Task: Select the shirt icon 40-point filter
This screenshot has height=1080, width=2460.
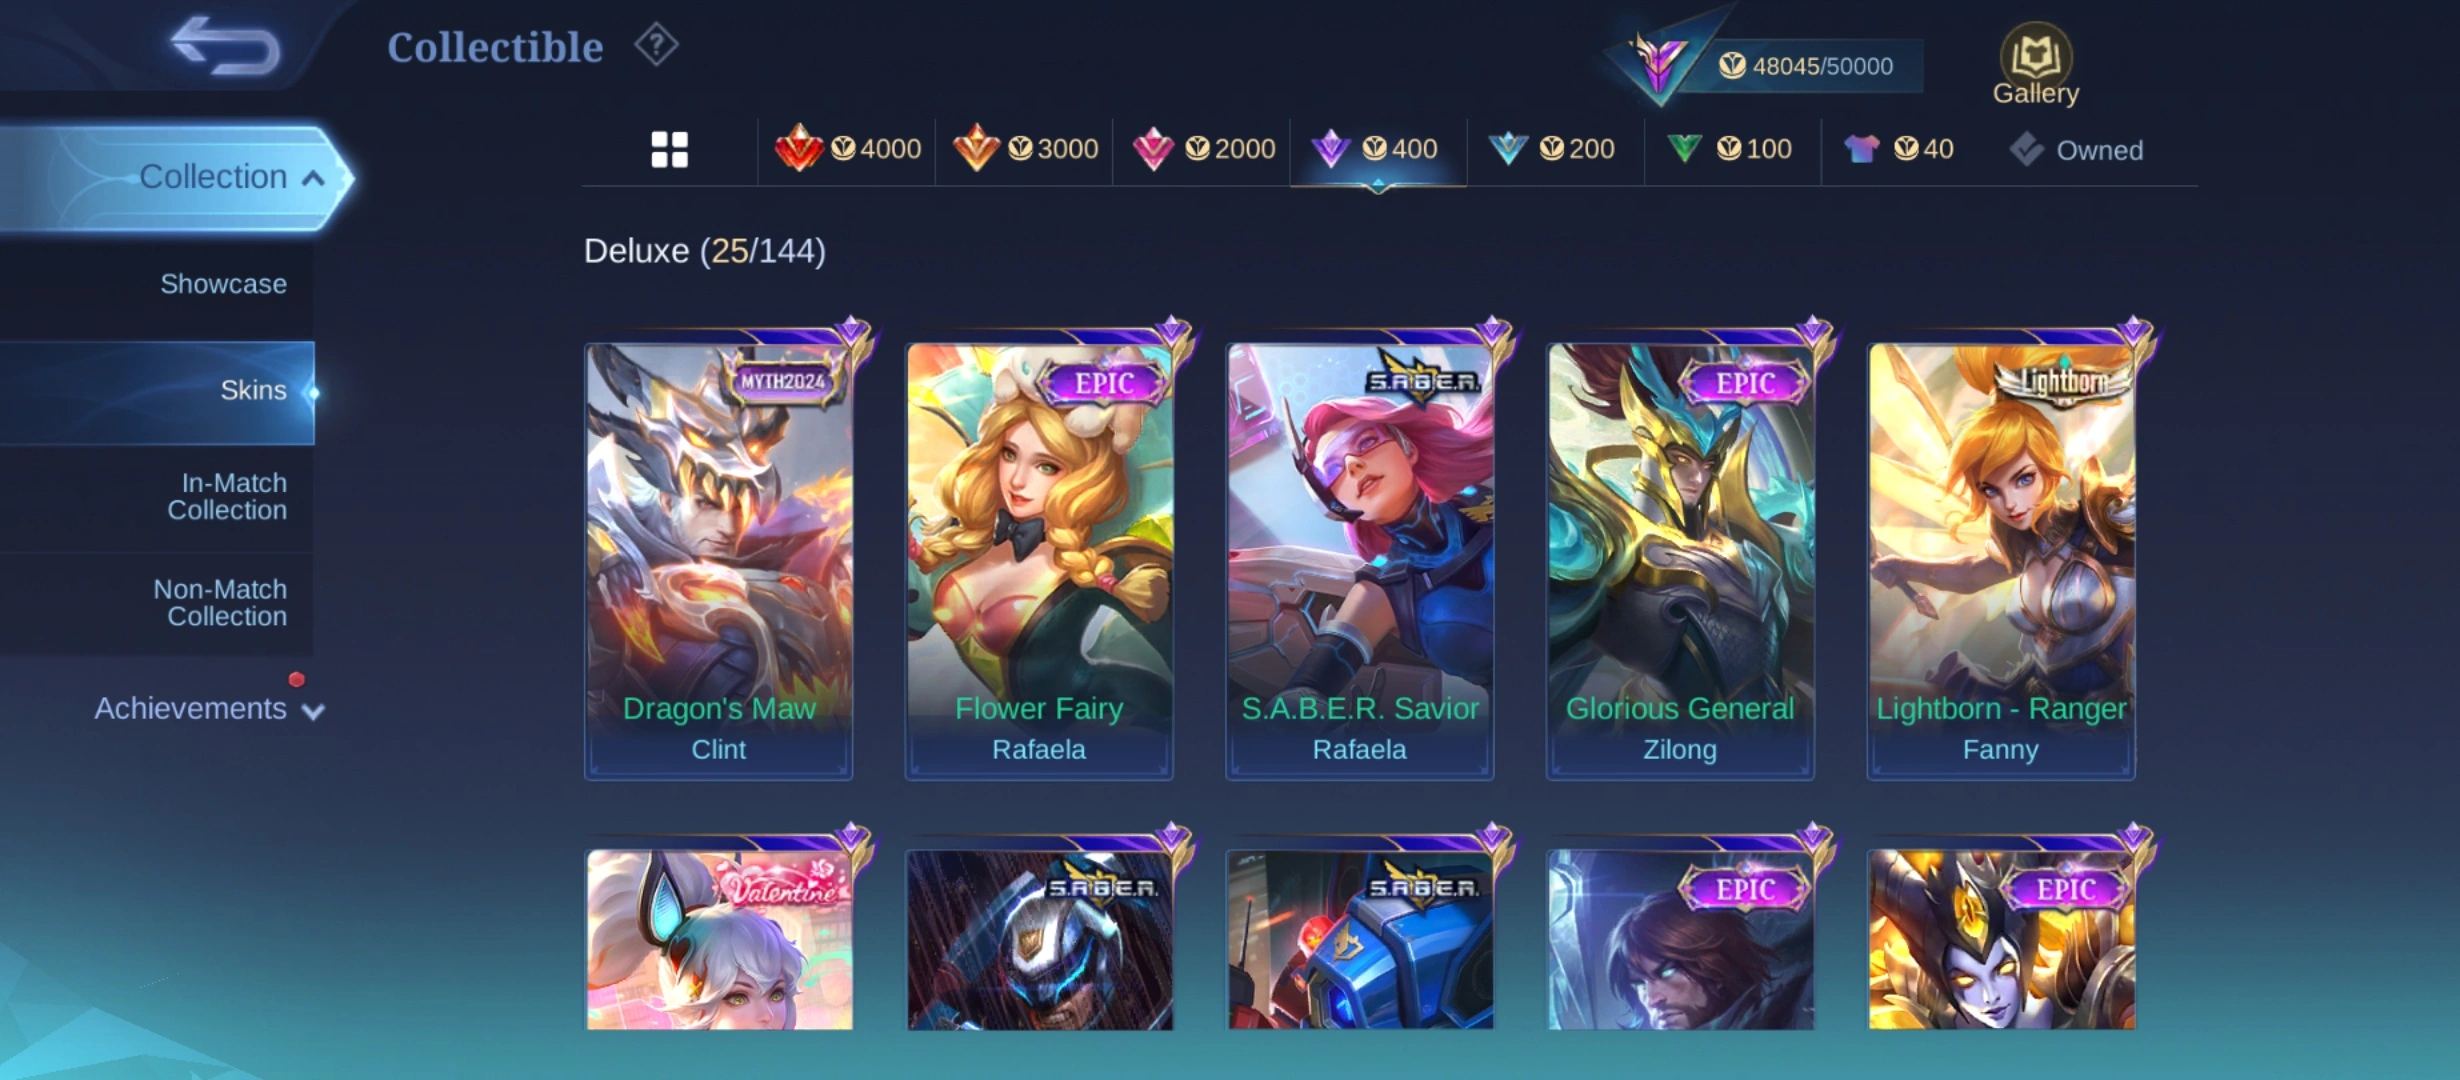Action: [1899, 149]
